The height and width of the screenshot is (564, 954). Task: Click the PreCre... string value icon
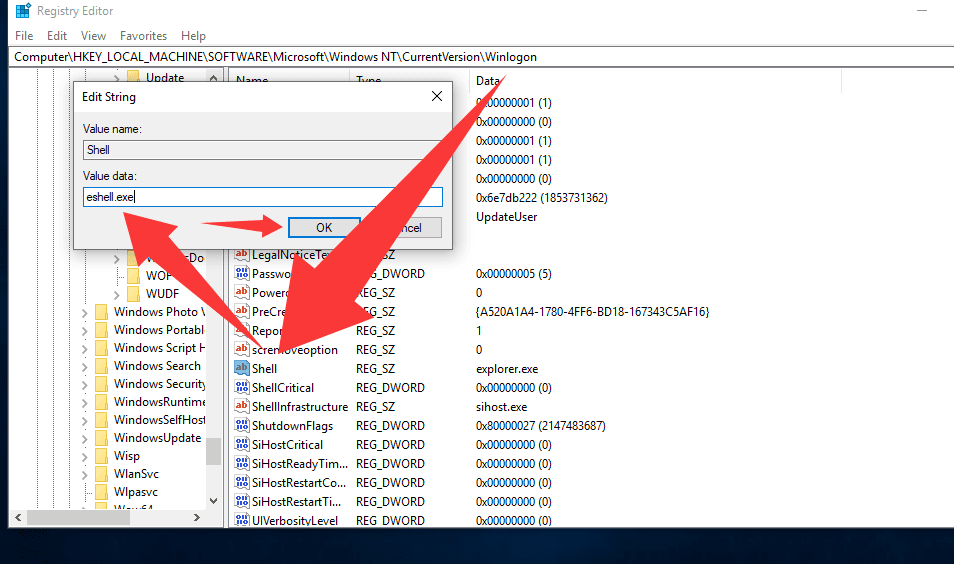[242, 311]
